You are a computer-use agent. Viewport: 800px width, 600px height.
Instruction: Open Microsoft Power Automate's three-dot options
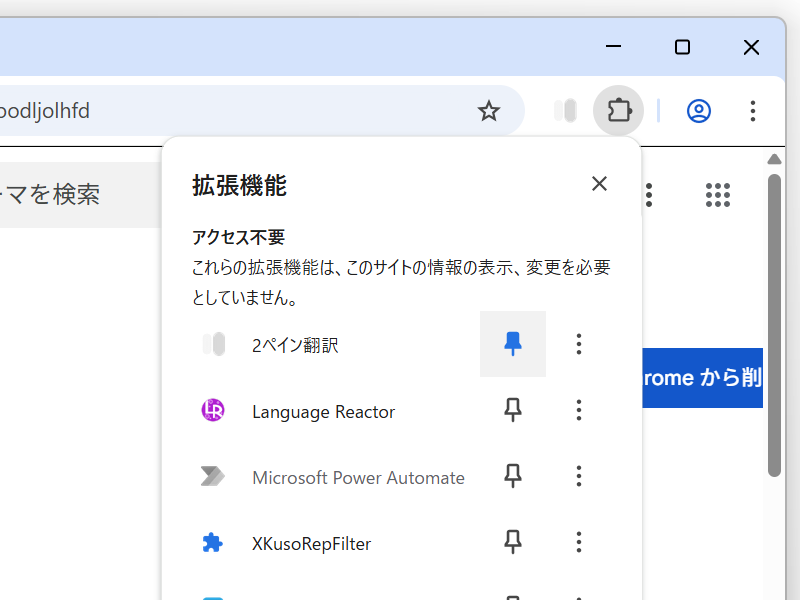coord(578,477)
